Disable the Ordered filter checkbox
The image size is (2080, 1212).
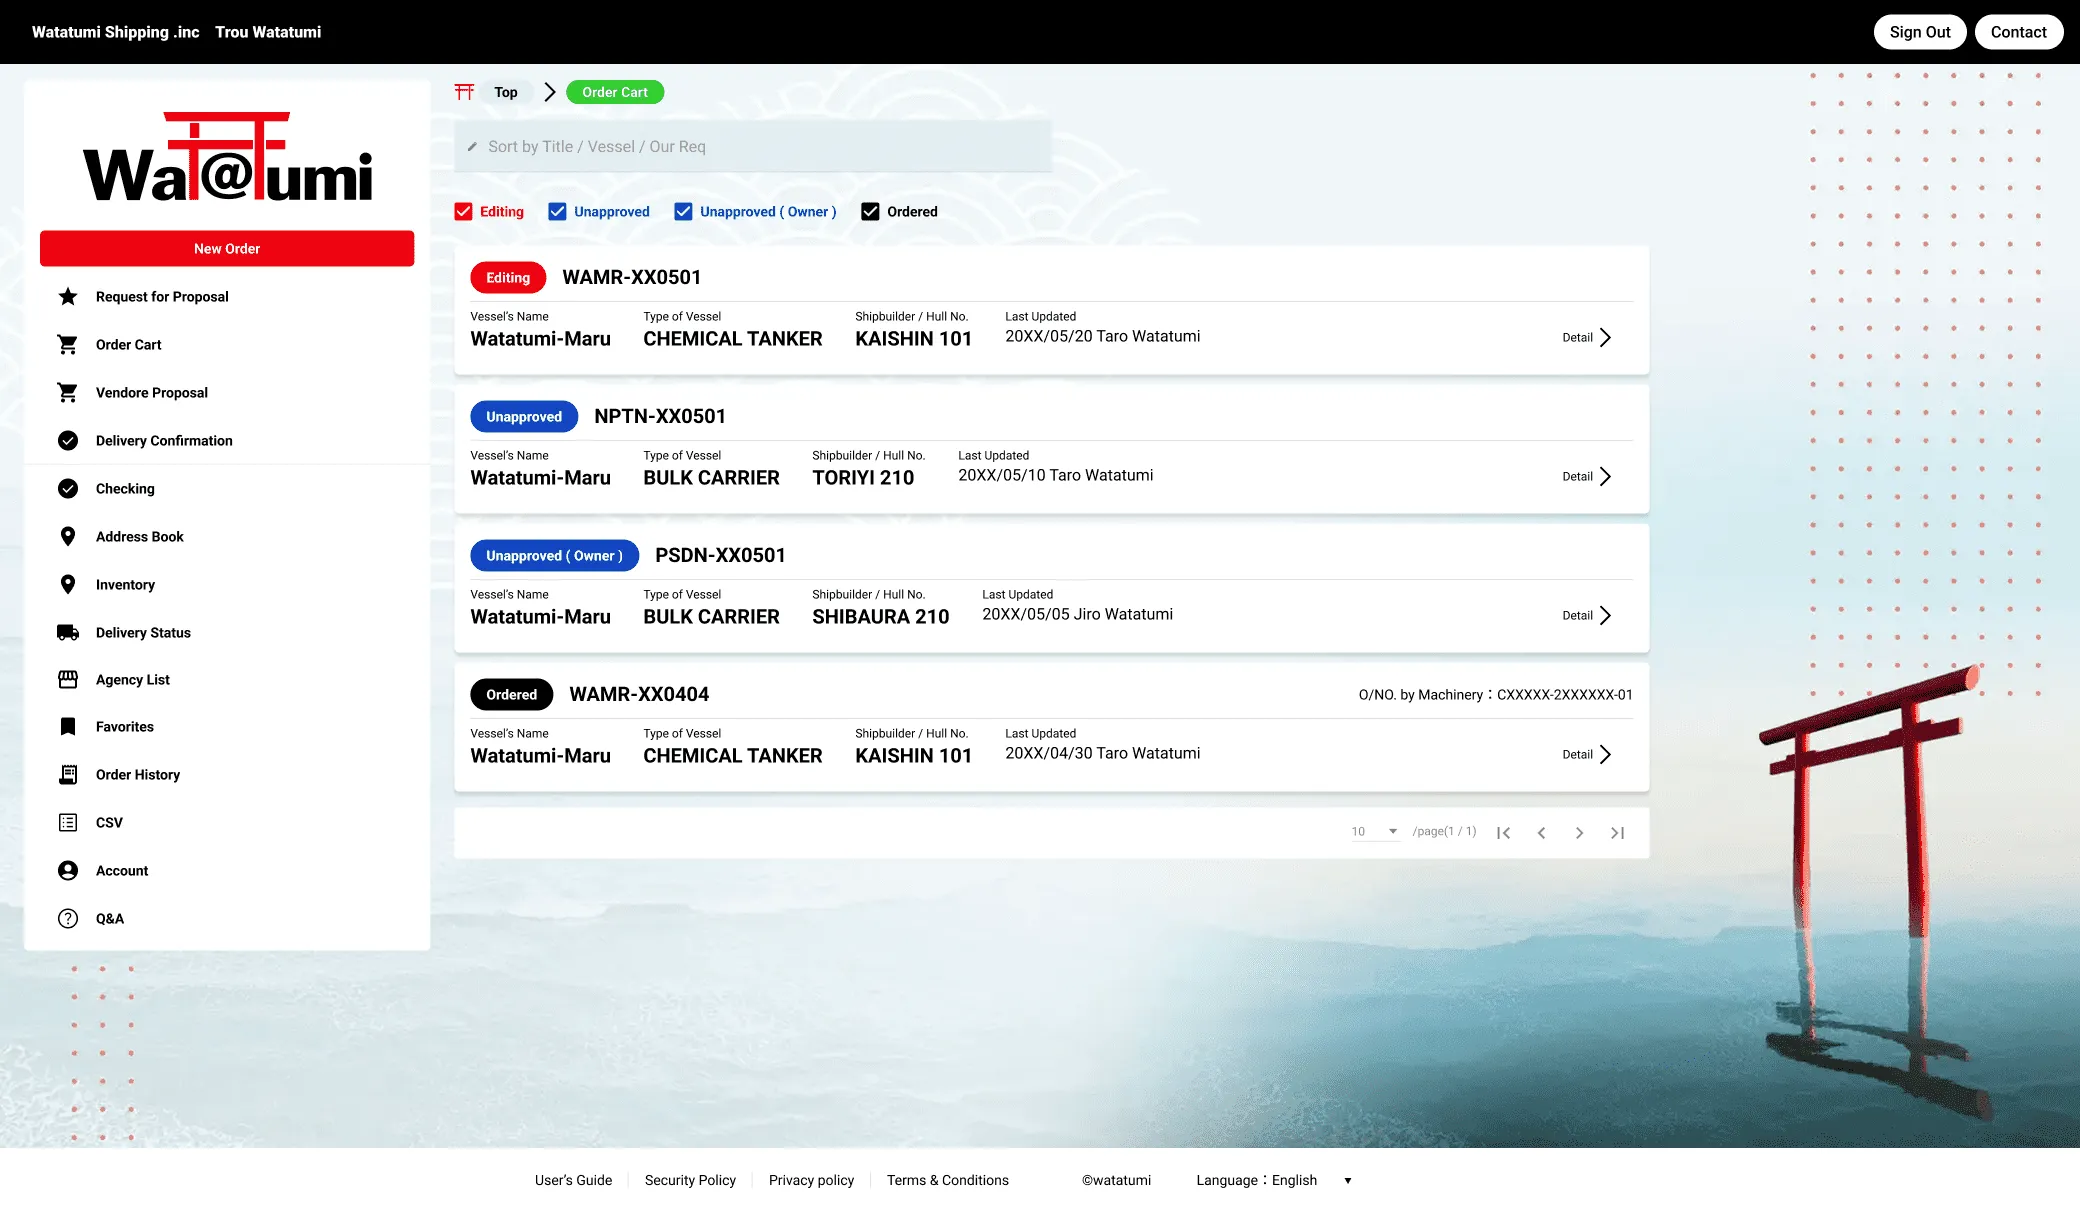870,212
